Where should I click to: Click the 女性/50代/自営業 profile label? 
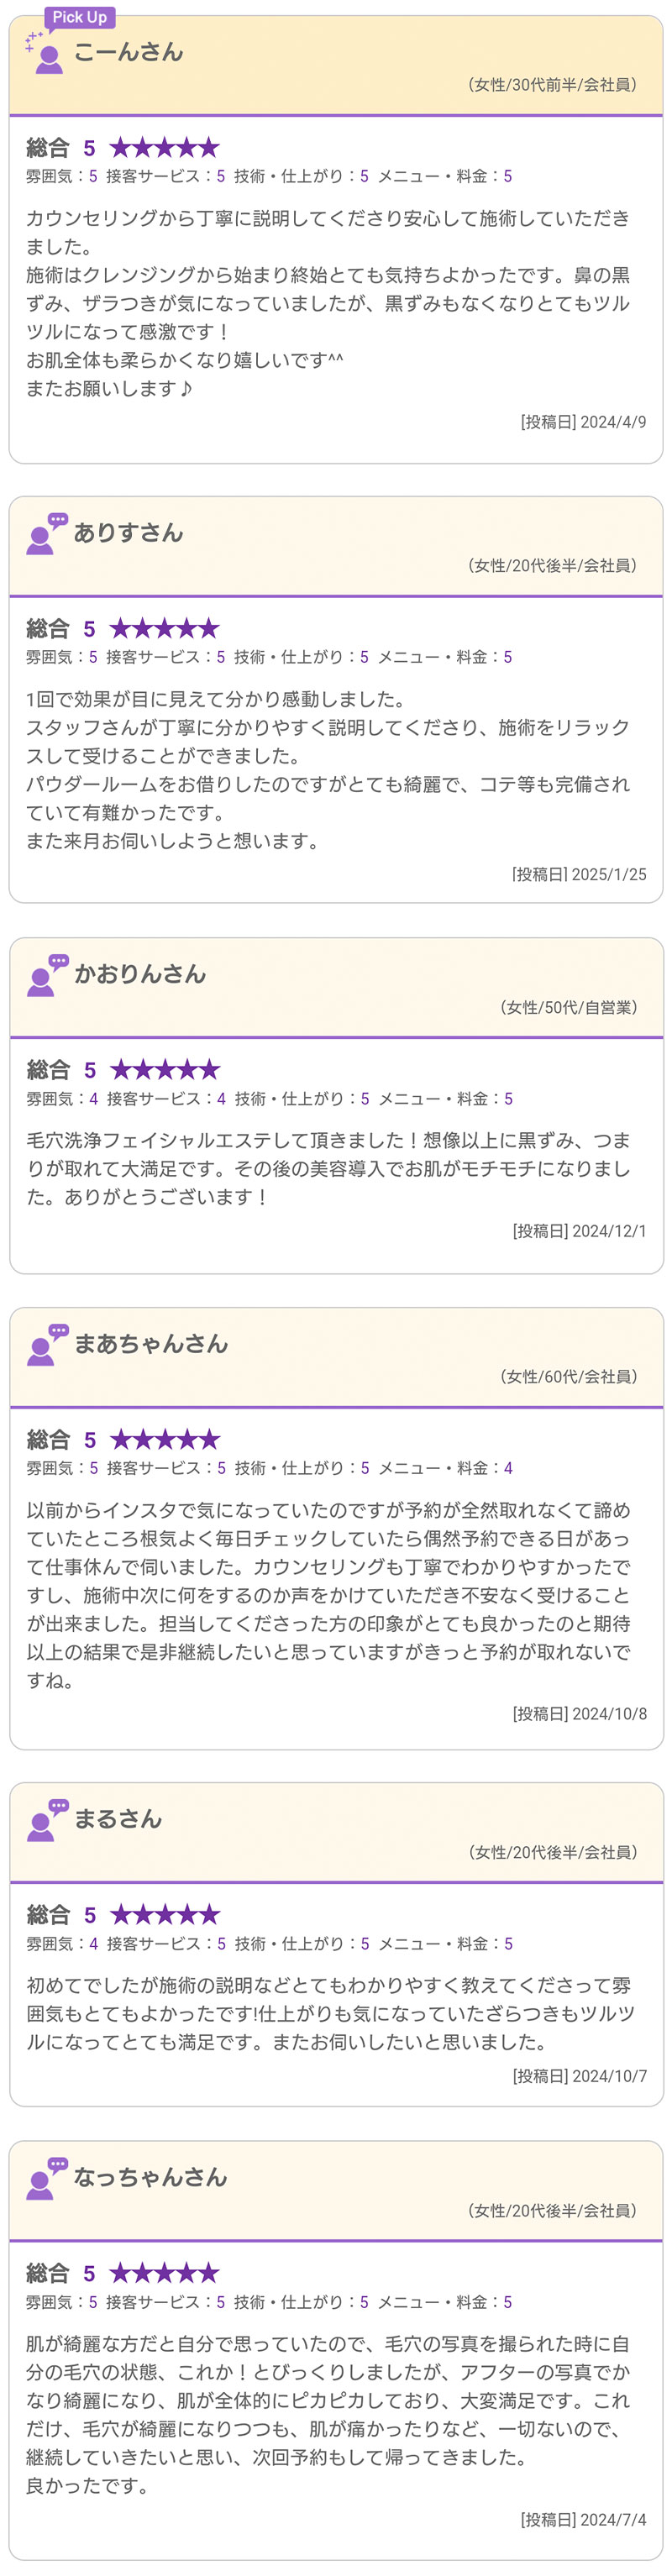pos(567,1007)
